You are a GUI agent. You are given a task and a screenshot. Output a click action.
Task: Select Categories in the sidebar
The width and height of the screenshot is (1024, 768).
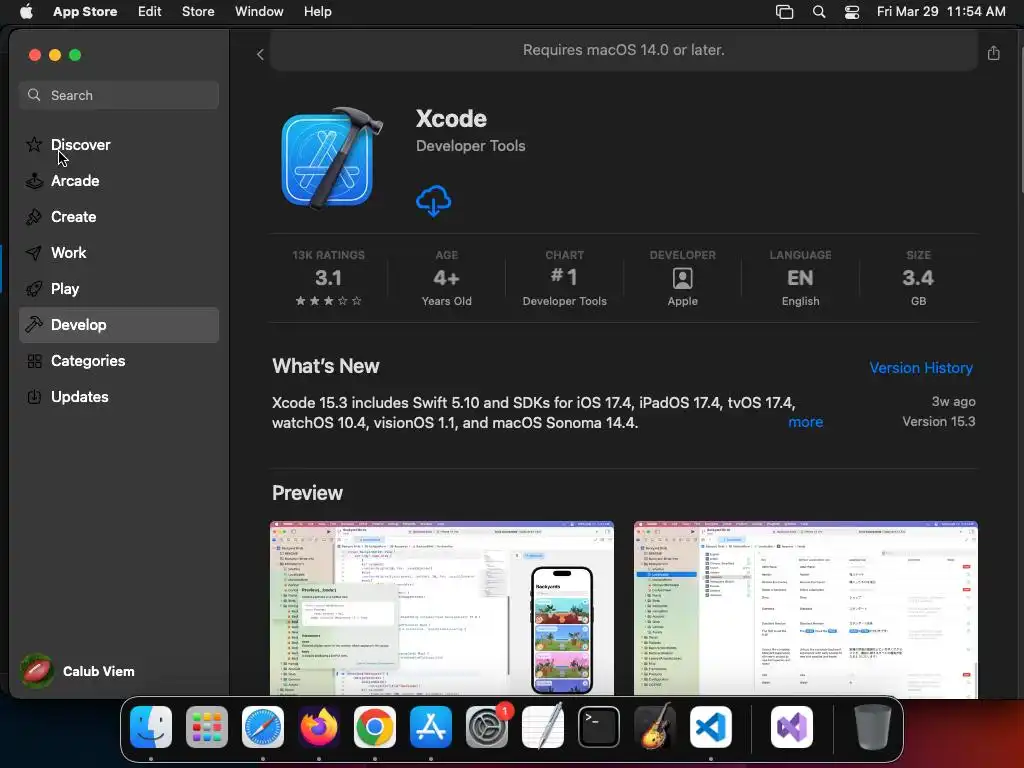click(x=119, y=360)
